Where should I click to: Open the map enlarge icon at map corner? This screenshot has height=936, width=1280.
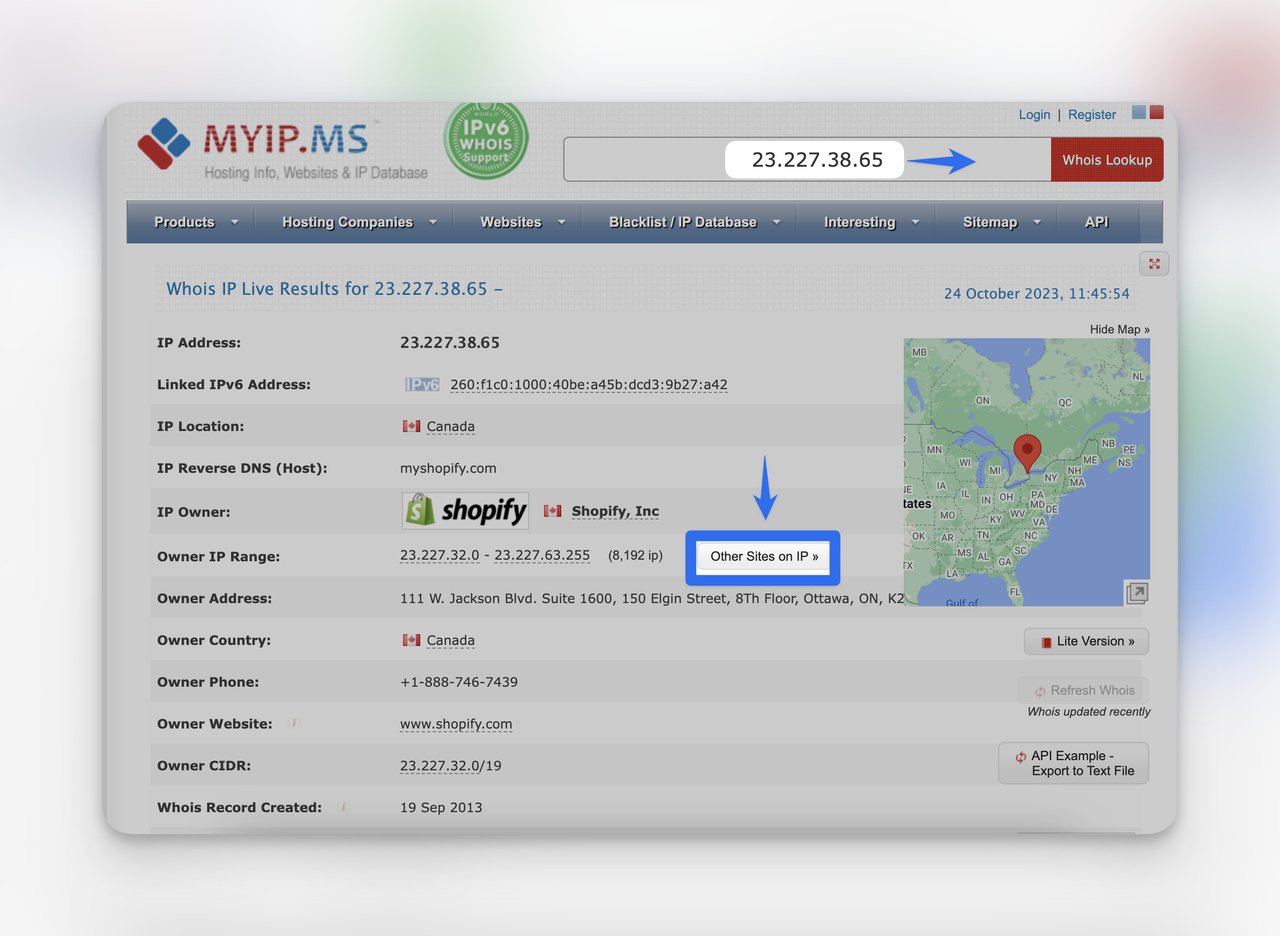[1136, 593]
